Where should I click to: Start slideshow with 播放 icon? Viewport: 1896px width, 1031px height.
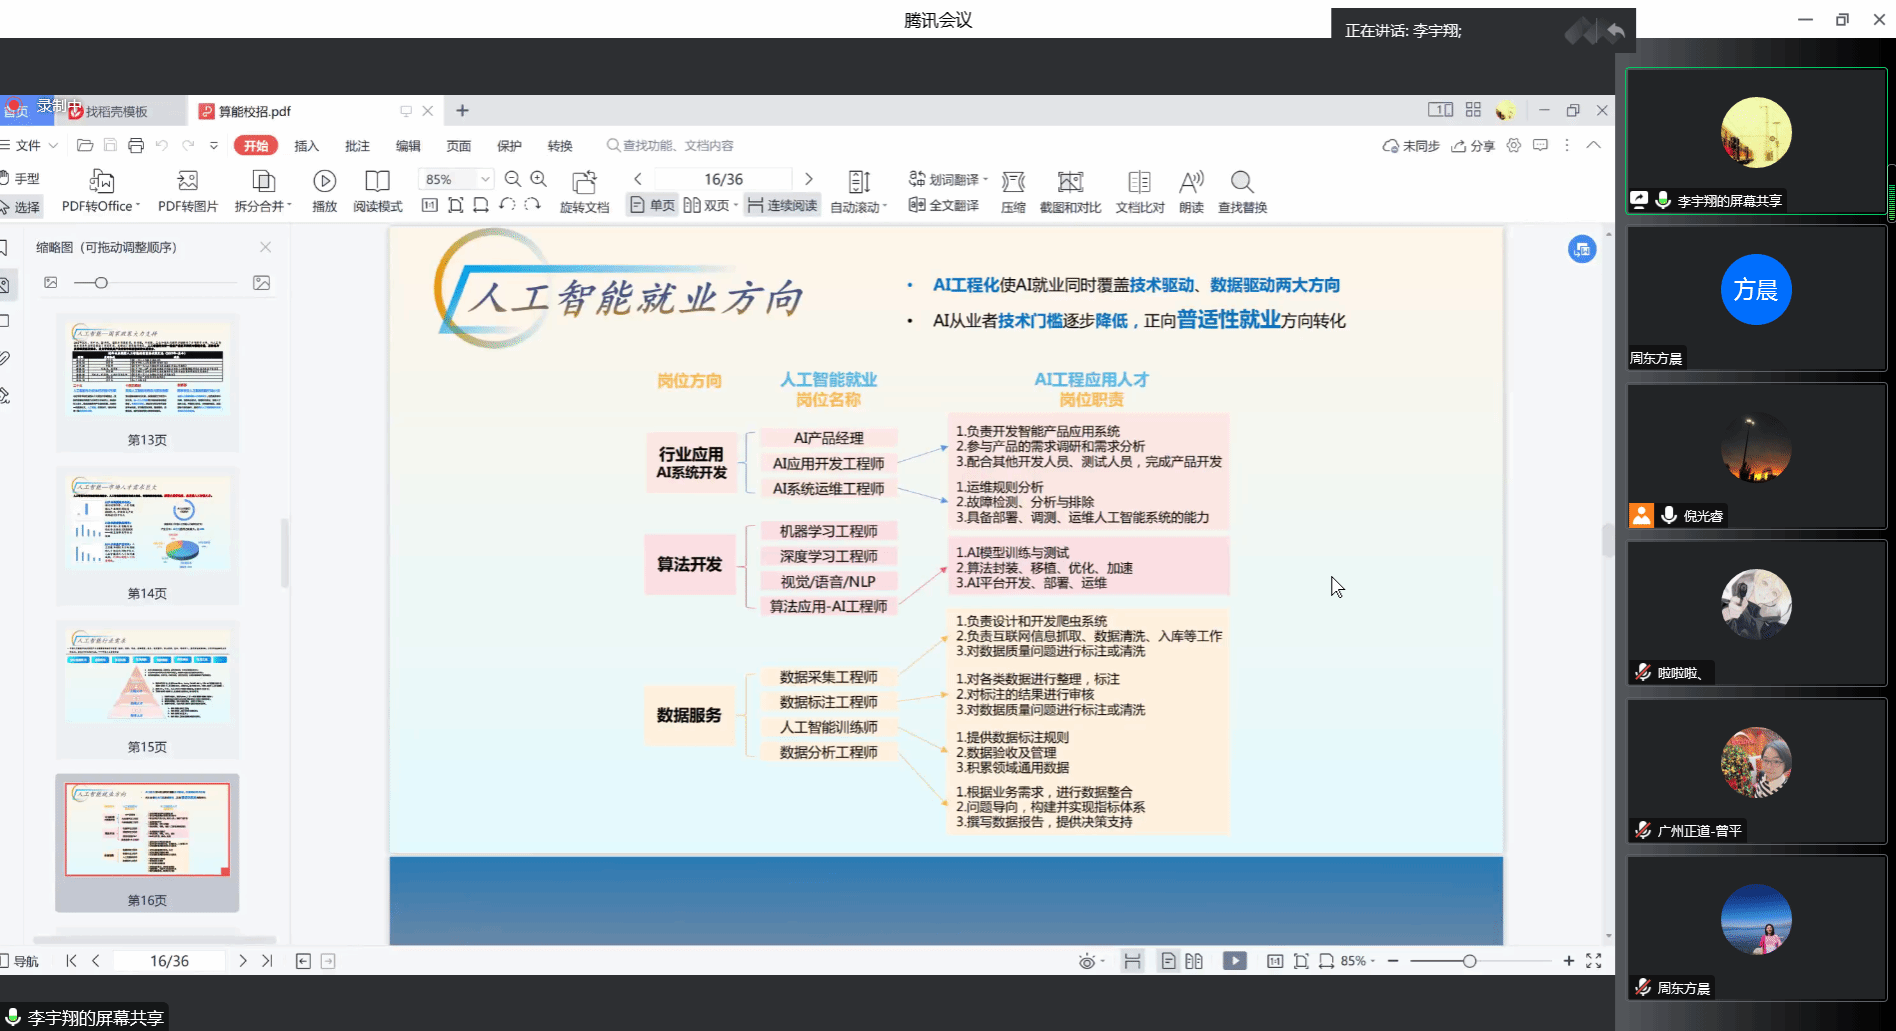tap(324, 182)
